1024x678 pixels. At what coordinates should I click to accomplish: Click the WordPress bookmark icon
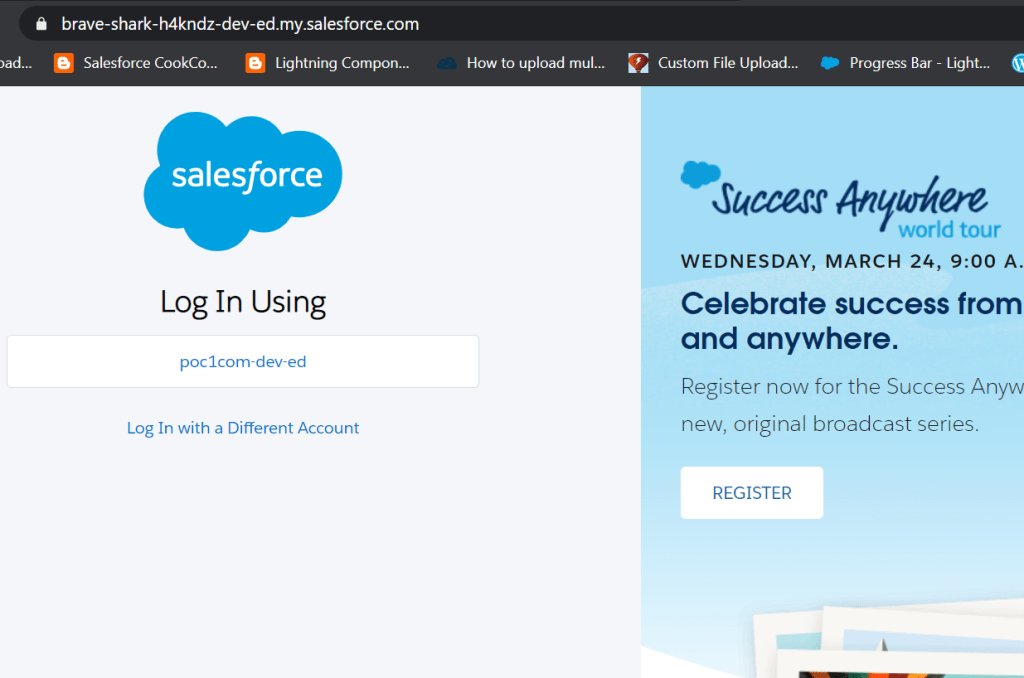coord(1018,63)
